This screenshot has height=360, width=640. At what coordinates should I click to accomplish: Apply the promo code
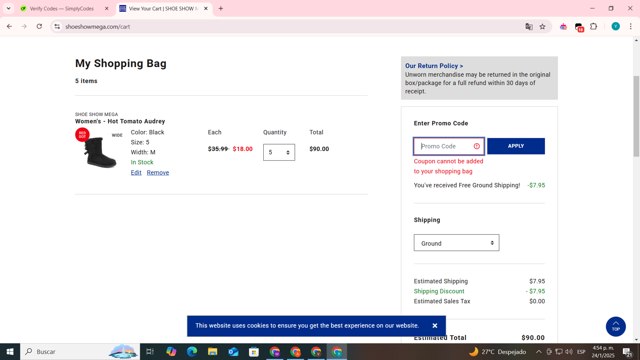click(516, 146)
